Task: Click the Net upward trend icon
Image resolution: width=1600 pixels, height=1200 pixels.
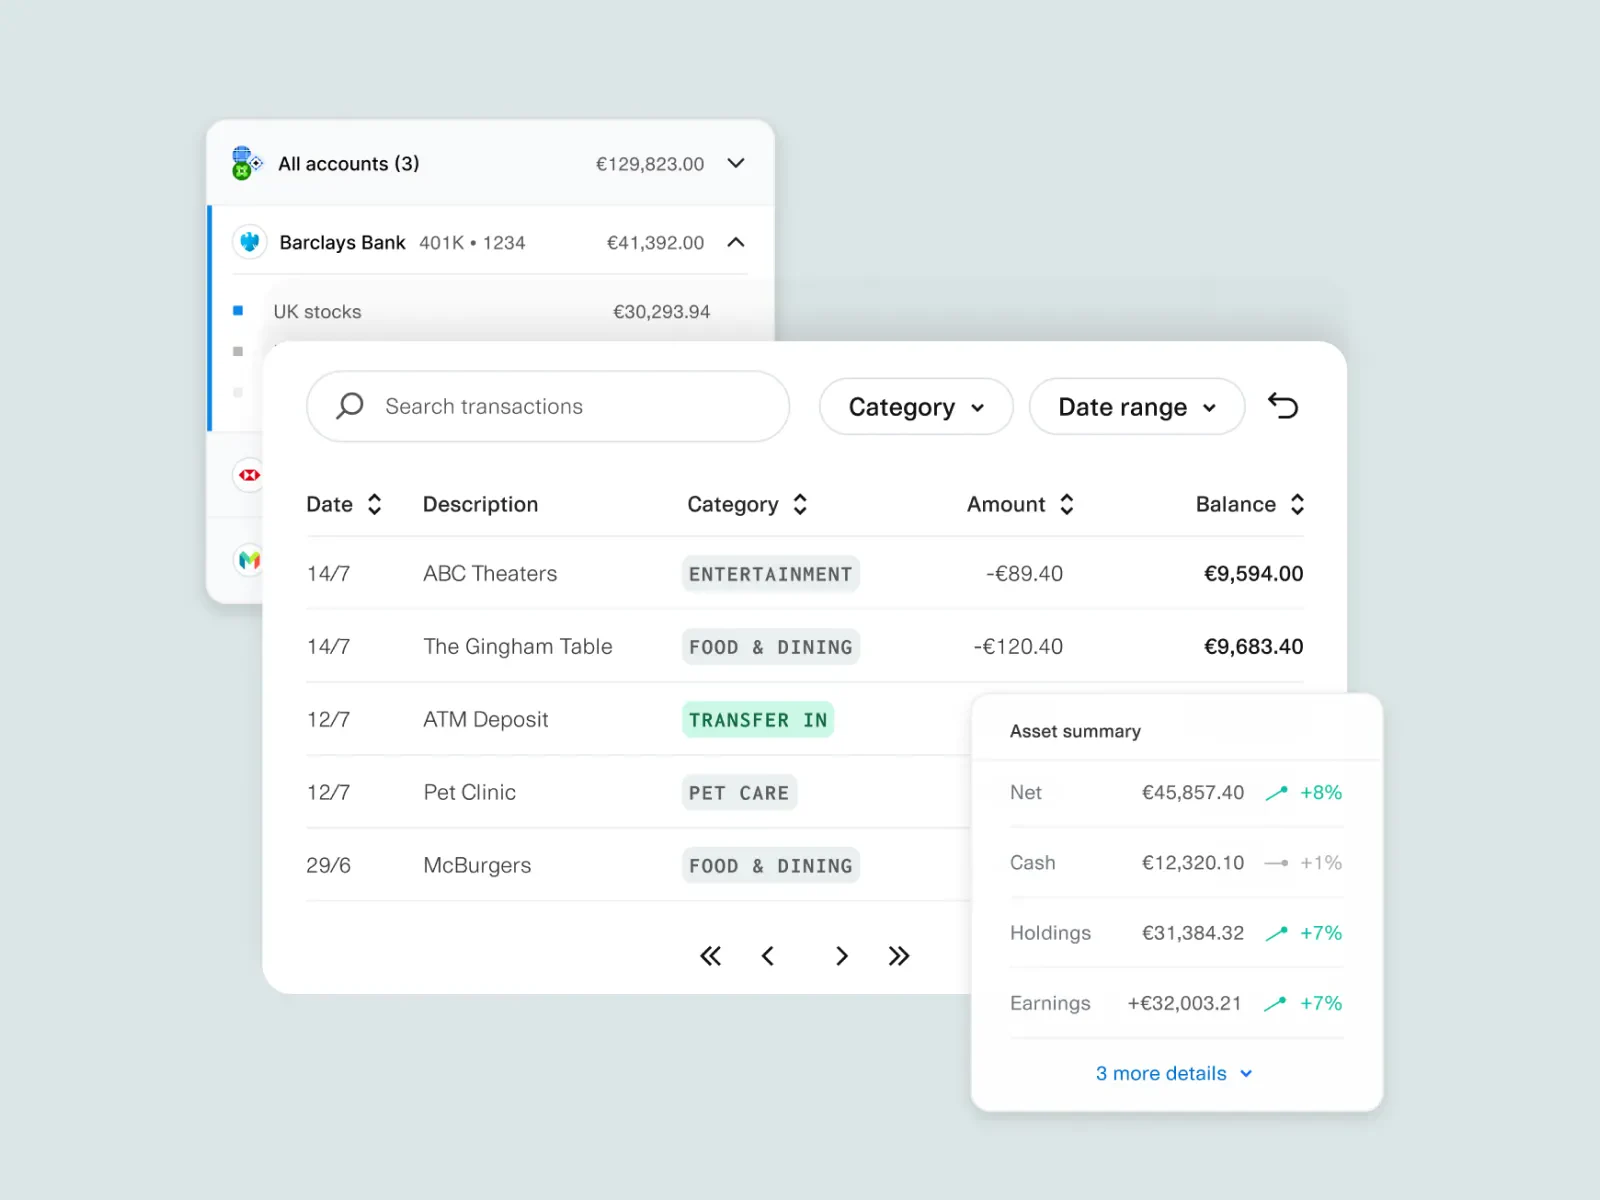Action: pos(1276,793)
